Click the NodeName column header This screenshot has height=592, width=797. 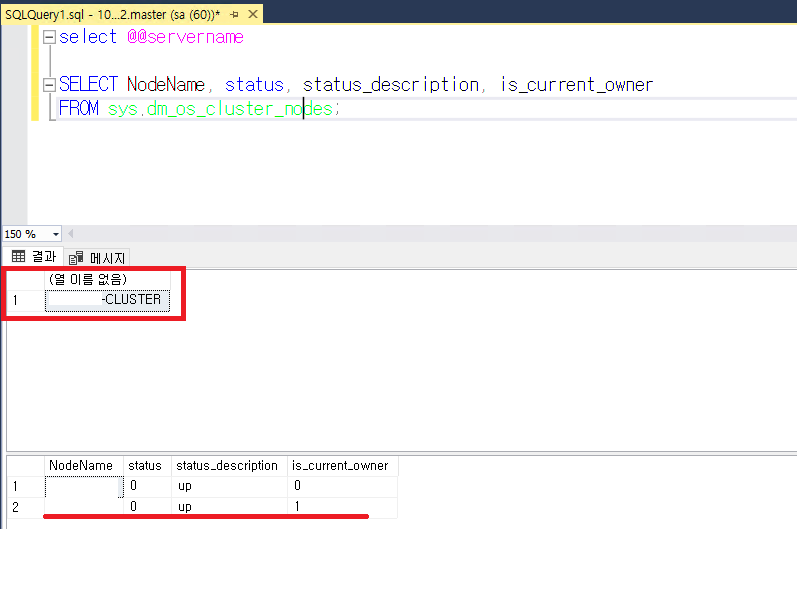(x=84, y=465)
